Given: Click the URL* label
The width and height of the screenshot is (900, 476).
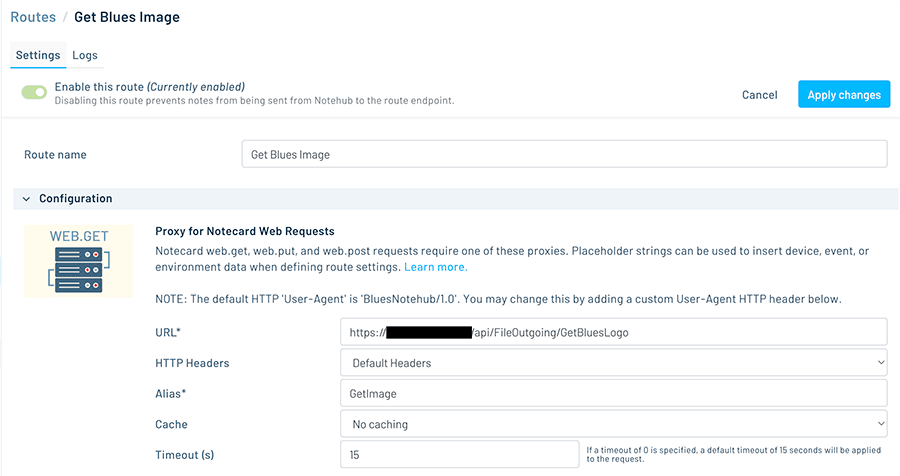Looking at the screenshot, I should 168,332.
